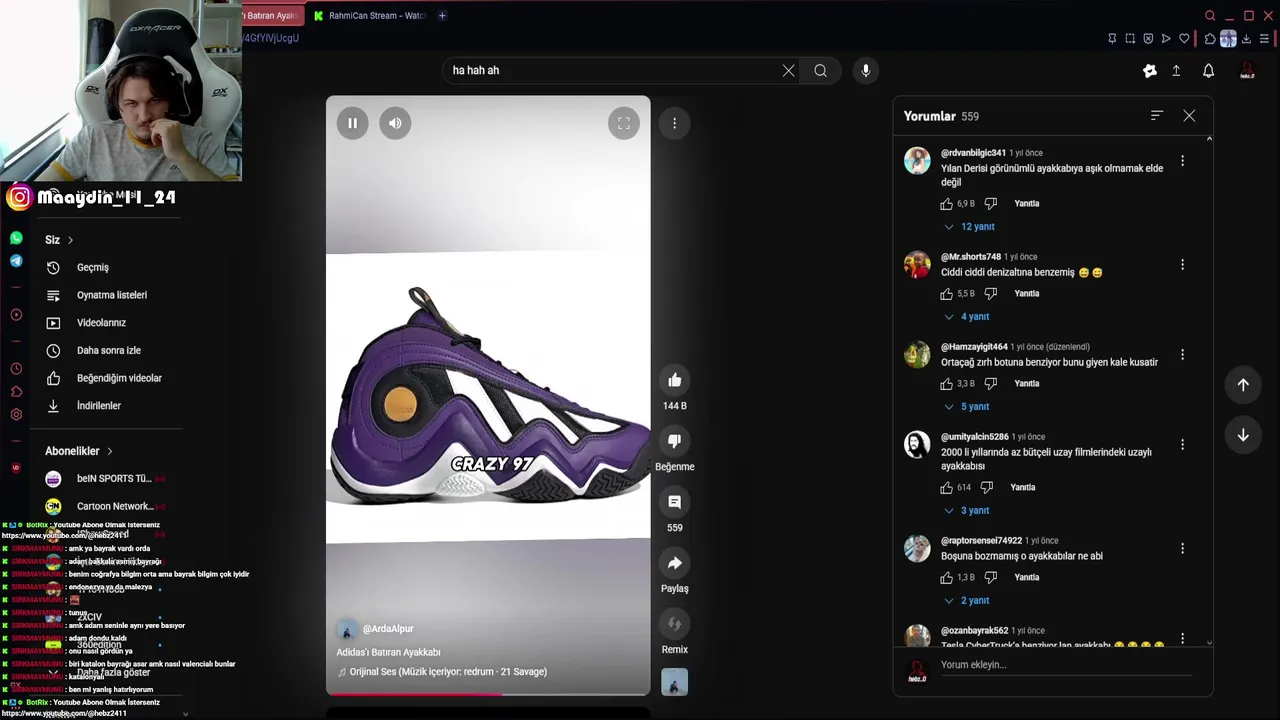Reply to umityalcin5286 via Yanıtla
Screen dimensions: 1280x720
(x=1023, y=487)
